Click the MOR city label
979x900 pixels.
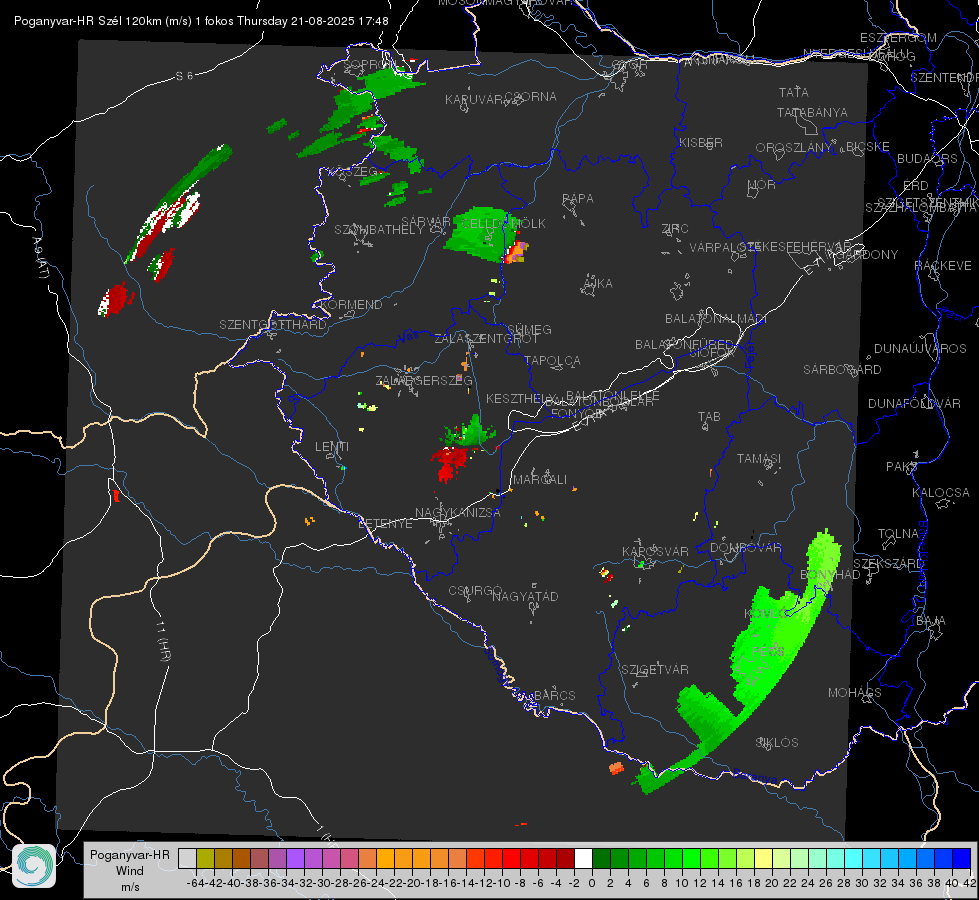[x=762, y=184]
